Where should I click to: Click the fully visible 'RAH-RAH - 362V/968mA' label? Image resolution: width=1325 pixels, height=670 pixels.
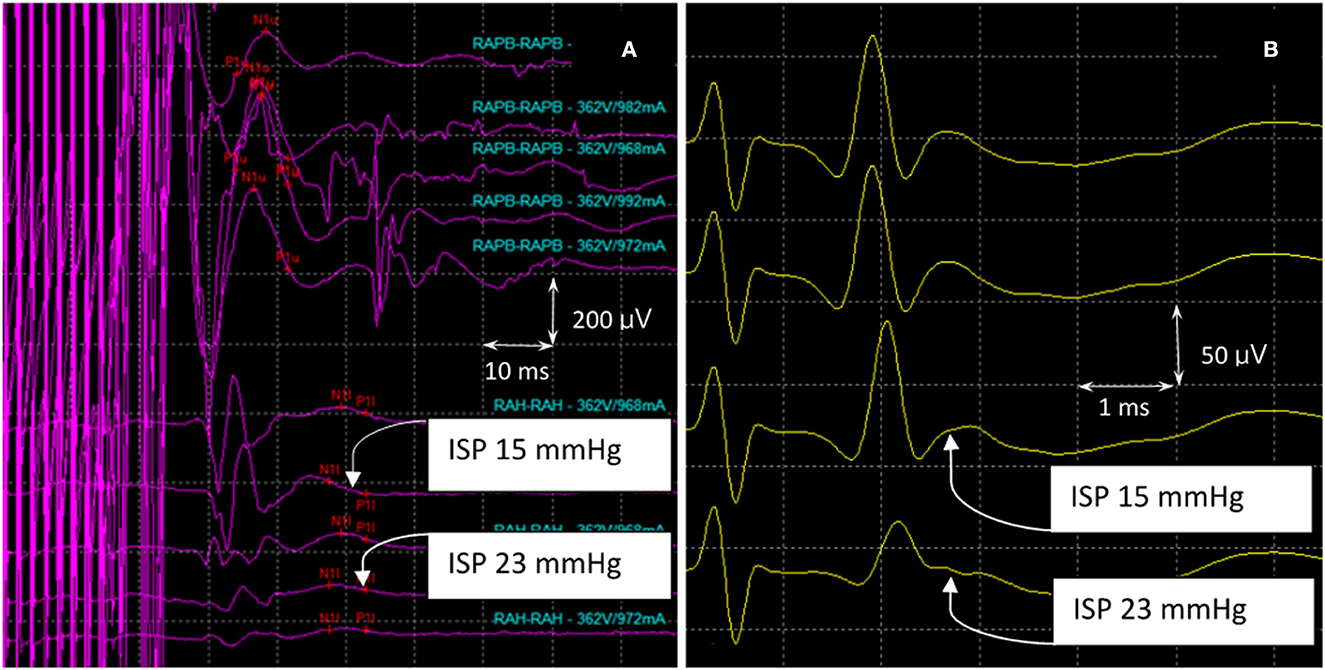[580, 405]
